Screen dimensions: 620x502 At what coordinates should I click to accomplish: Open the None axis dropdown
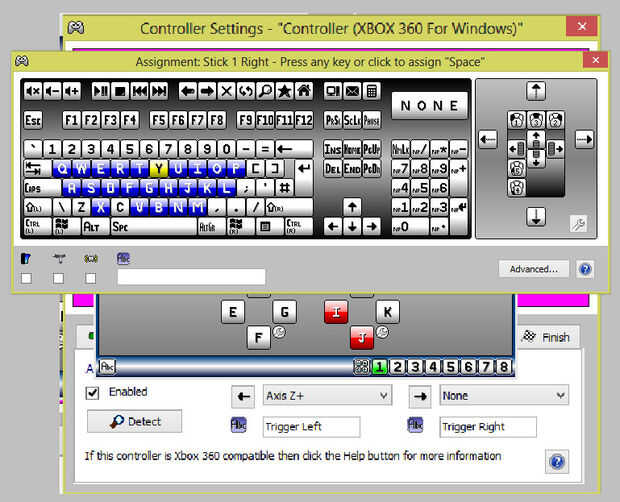(504, 396)
